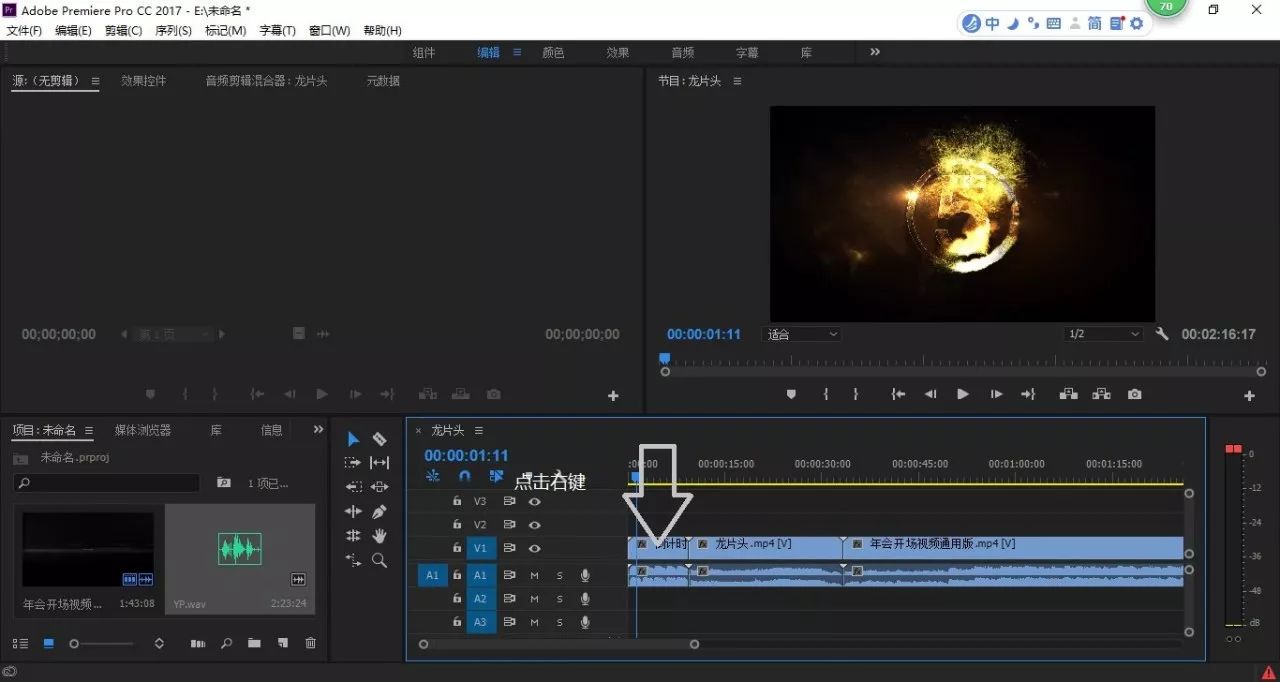
Task: Select the Pen tool
Action: pyautogui.click(x=380, y=512)
